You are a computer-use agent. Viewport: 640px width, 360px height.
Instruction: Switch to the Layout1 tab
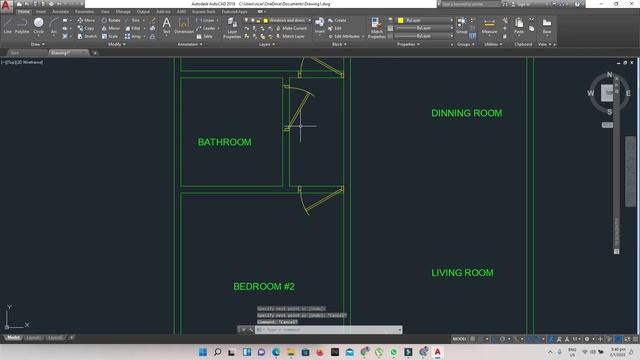click(x=33, y=338)
